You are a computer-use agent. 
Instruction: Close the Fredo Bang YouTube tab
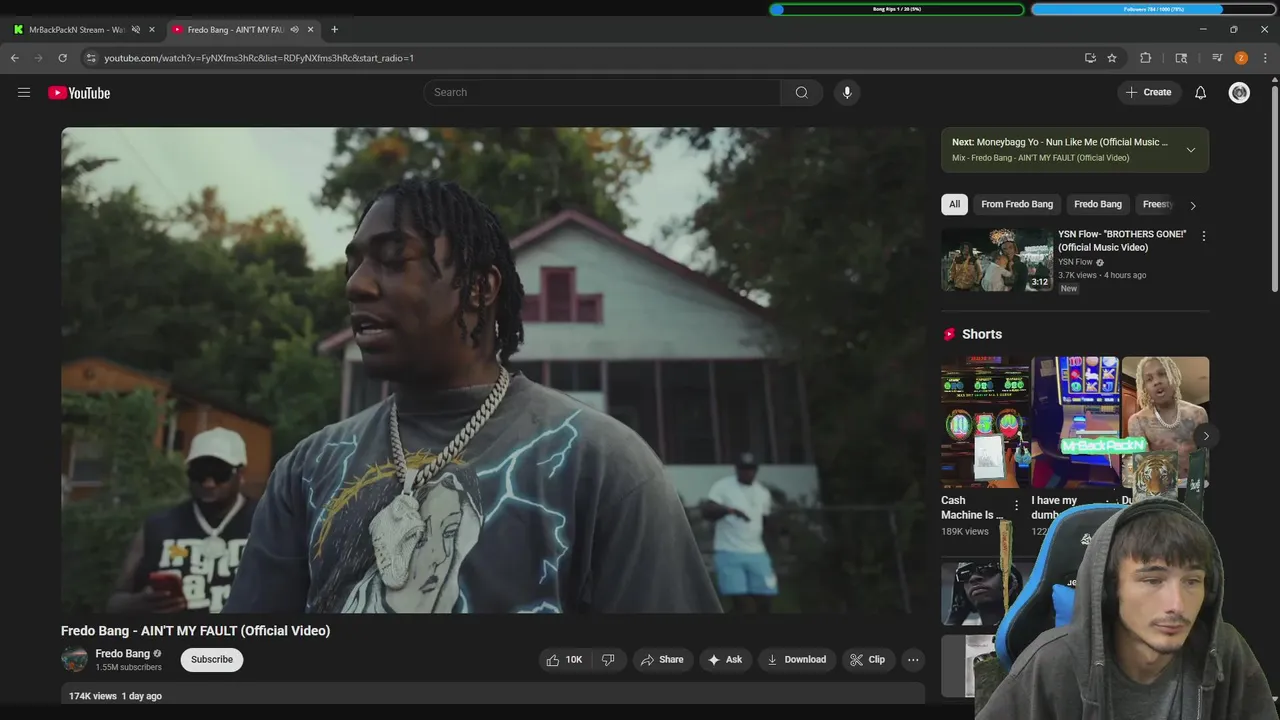coord(310,30)
